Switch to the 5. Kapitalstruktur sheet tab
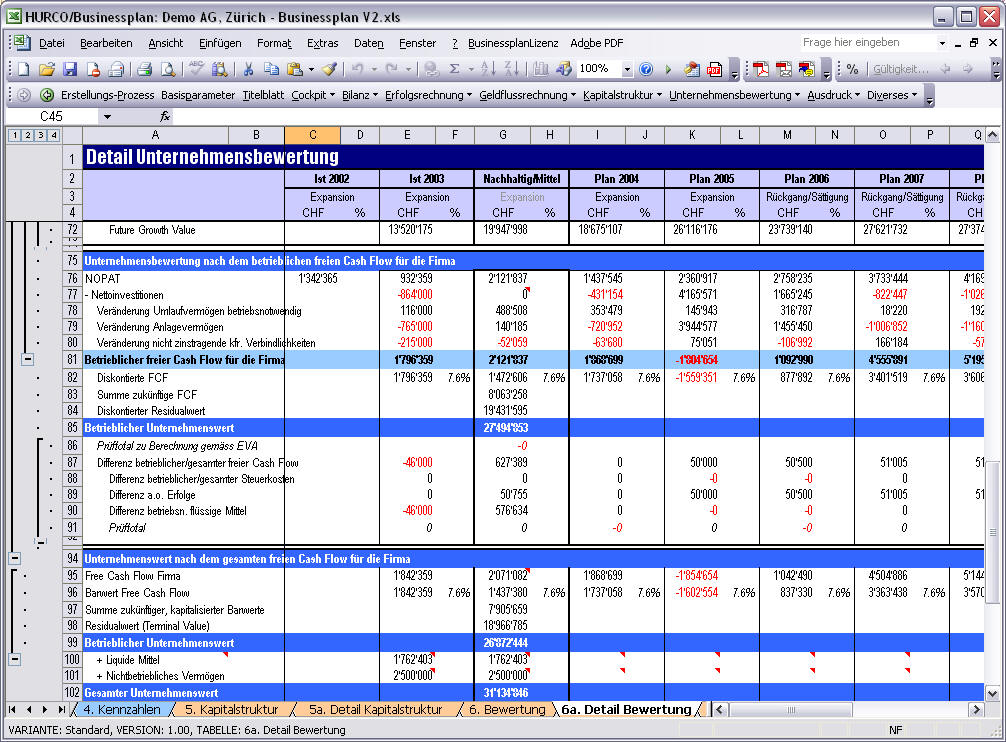Screen dimensions: 1006x742 coord(232,709)
